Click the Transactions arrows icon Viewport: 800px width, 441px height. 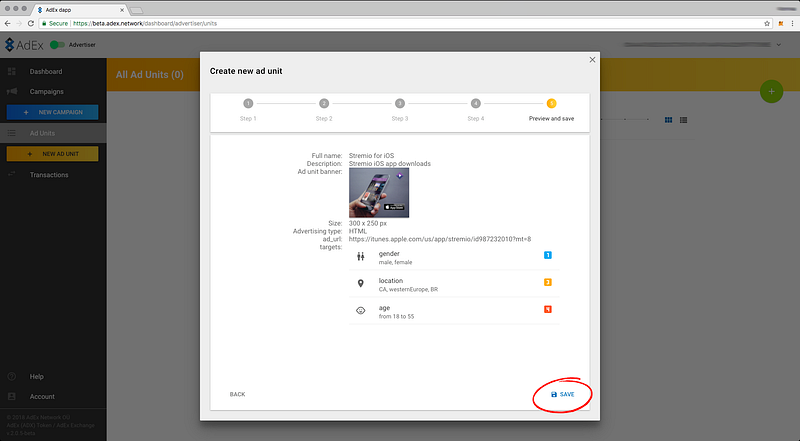pos(12,175)
